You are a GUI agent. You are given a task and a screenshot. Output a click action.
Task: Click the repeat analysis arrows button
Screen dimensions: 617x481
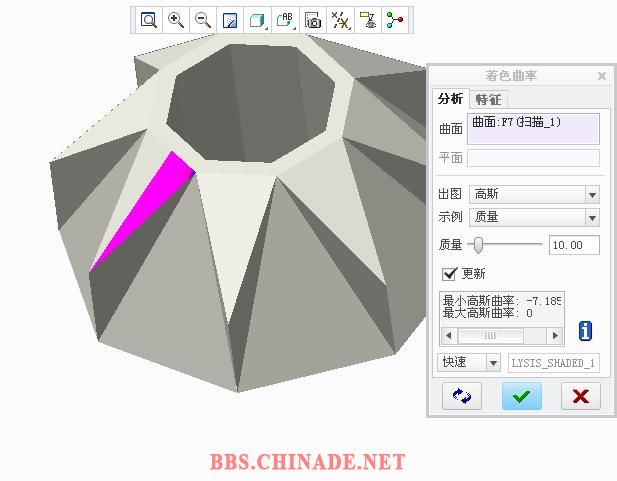462,396
